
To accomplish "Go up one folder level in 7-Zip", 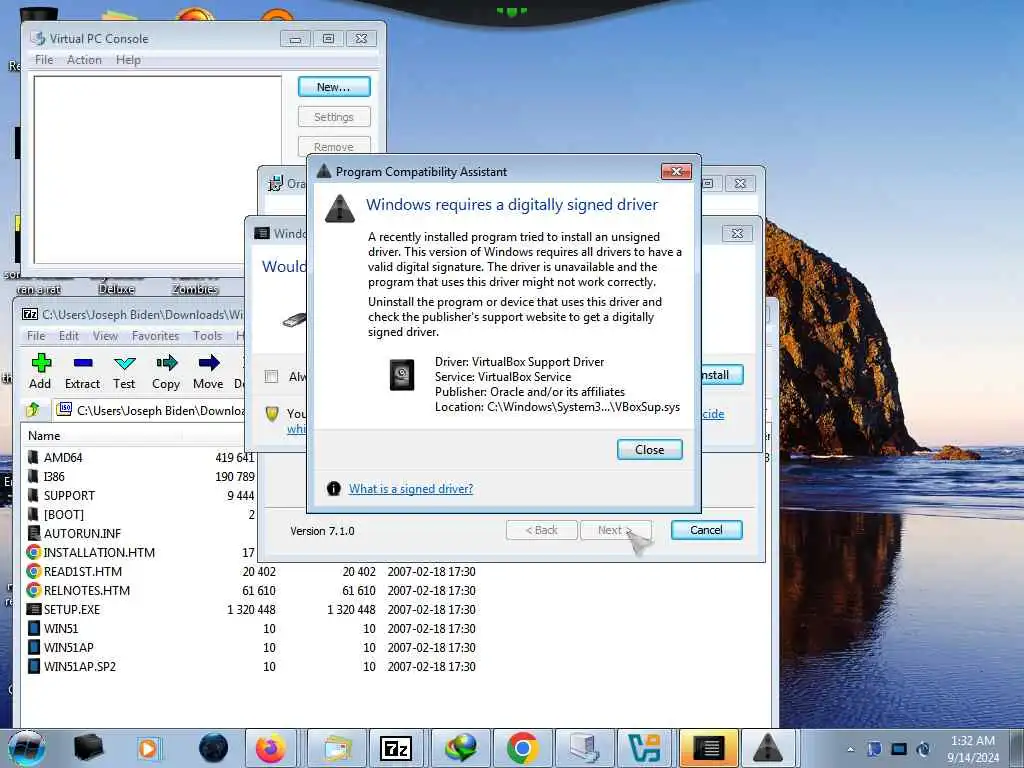I will 33,410.
